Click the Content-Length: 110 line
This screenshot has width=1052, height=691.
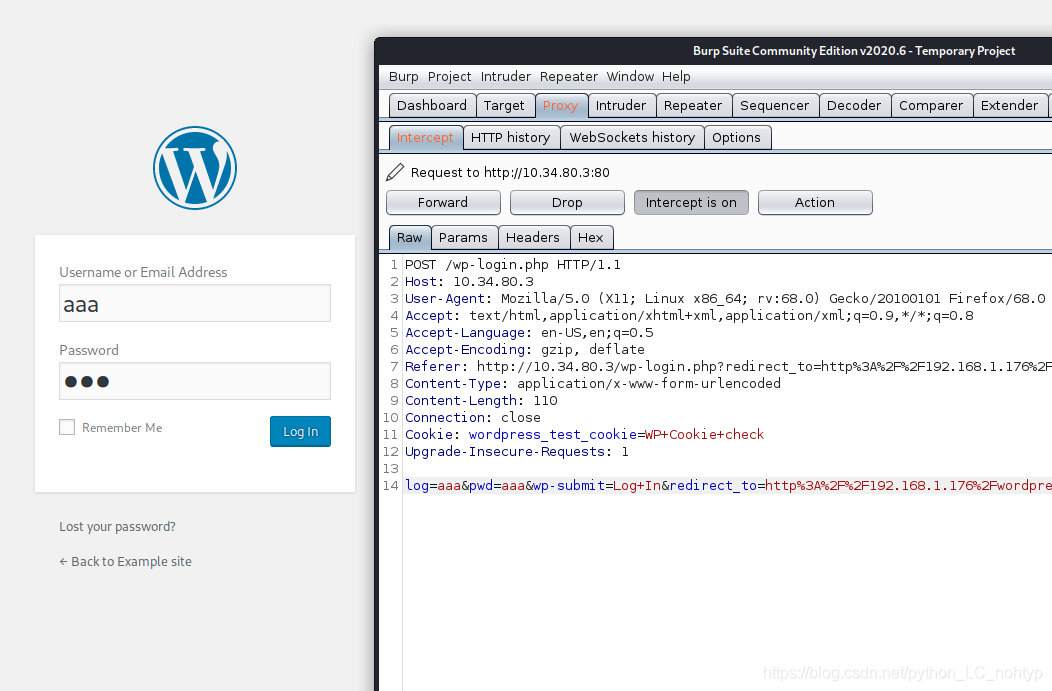(481, 401)
